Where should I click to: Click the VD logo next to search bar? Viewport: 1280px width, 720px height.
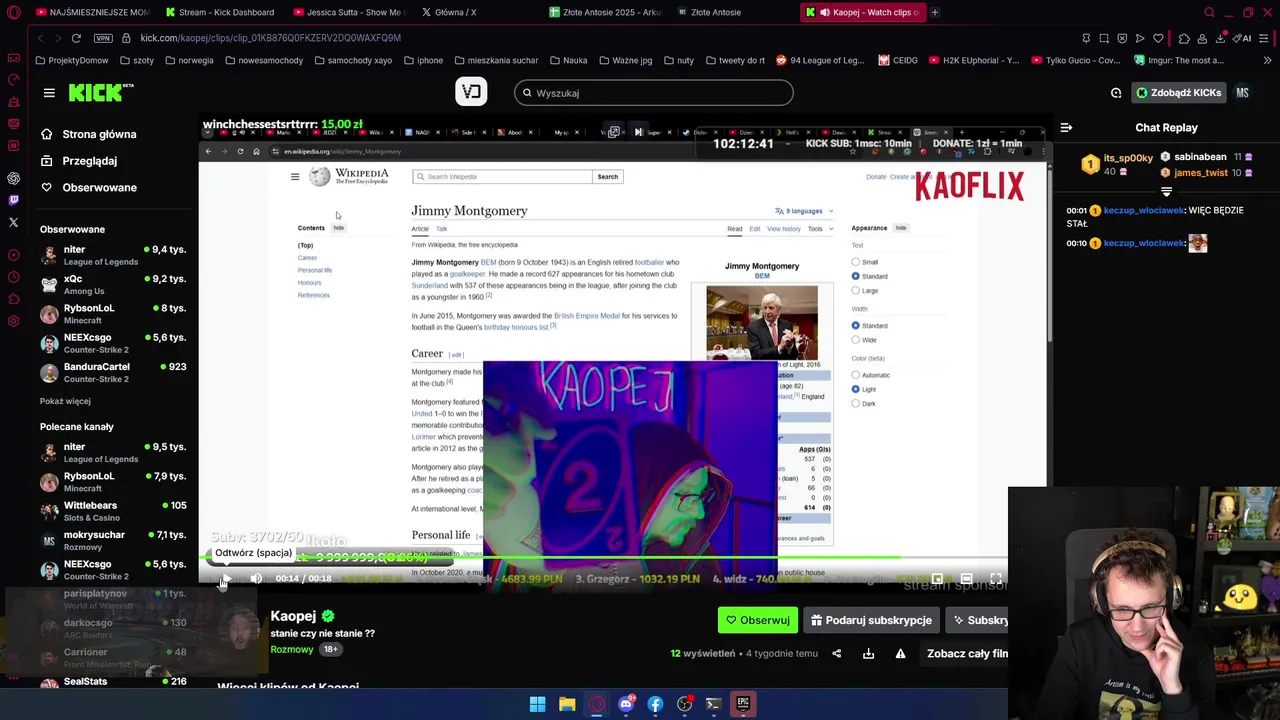pos(471,92)
